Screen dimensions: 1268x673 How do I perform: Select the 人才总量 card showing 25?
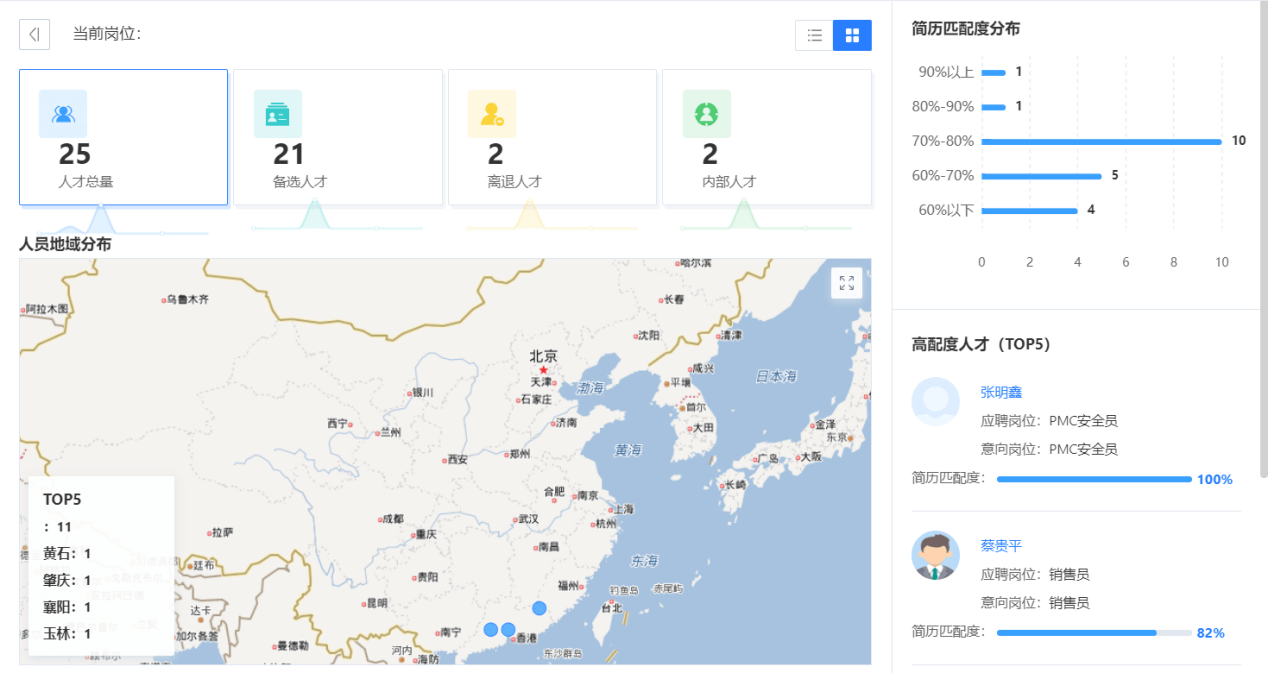click(x=123, y=138)
